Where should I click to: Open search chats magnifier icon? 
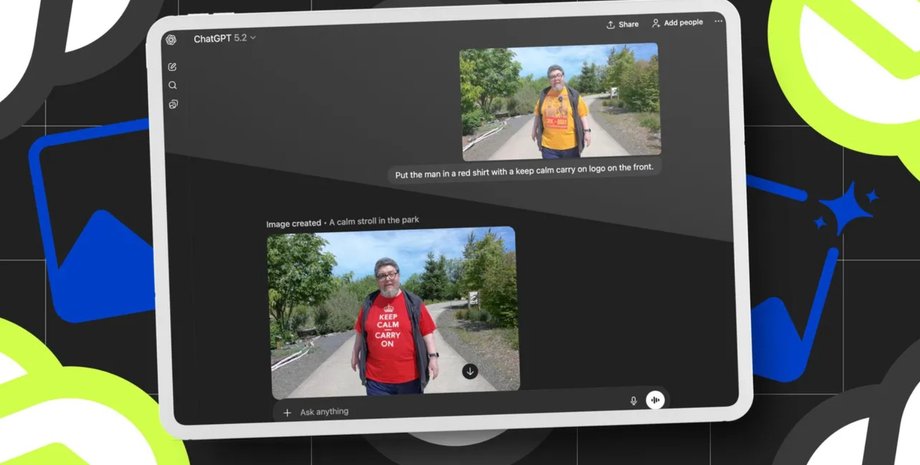coord(173,86)
